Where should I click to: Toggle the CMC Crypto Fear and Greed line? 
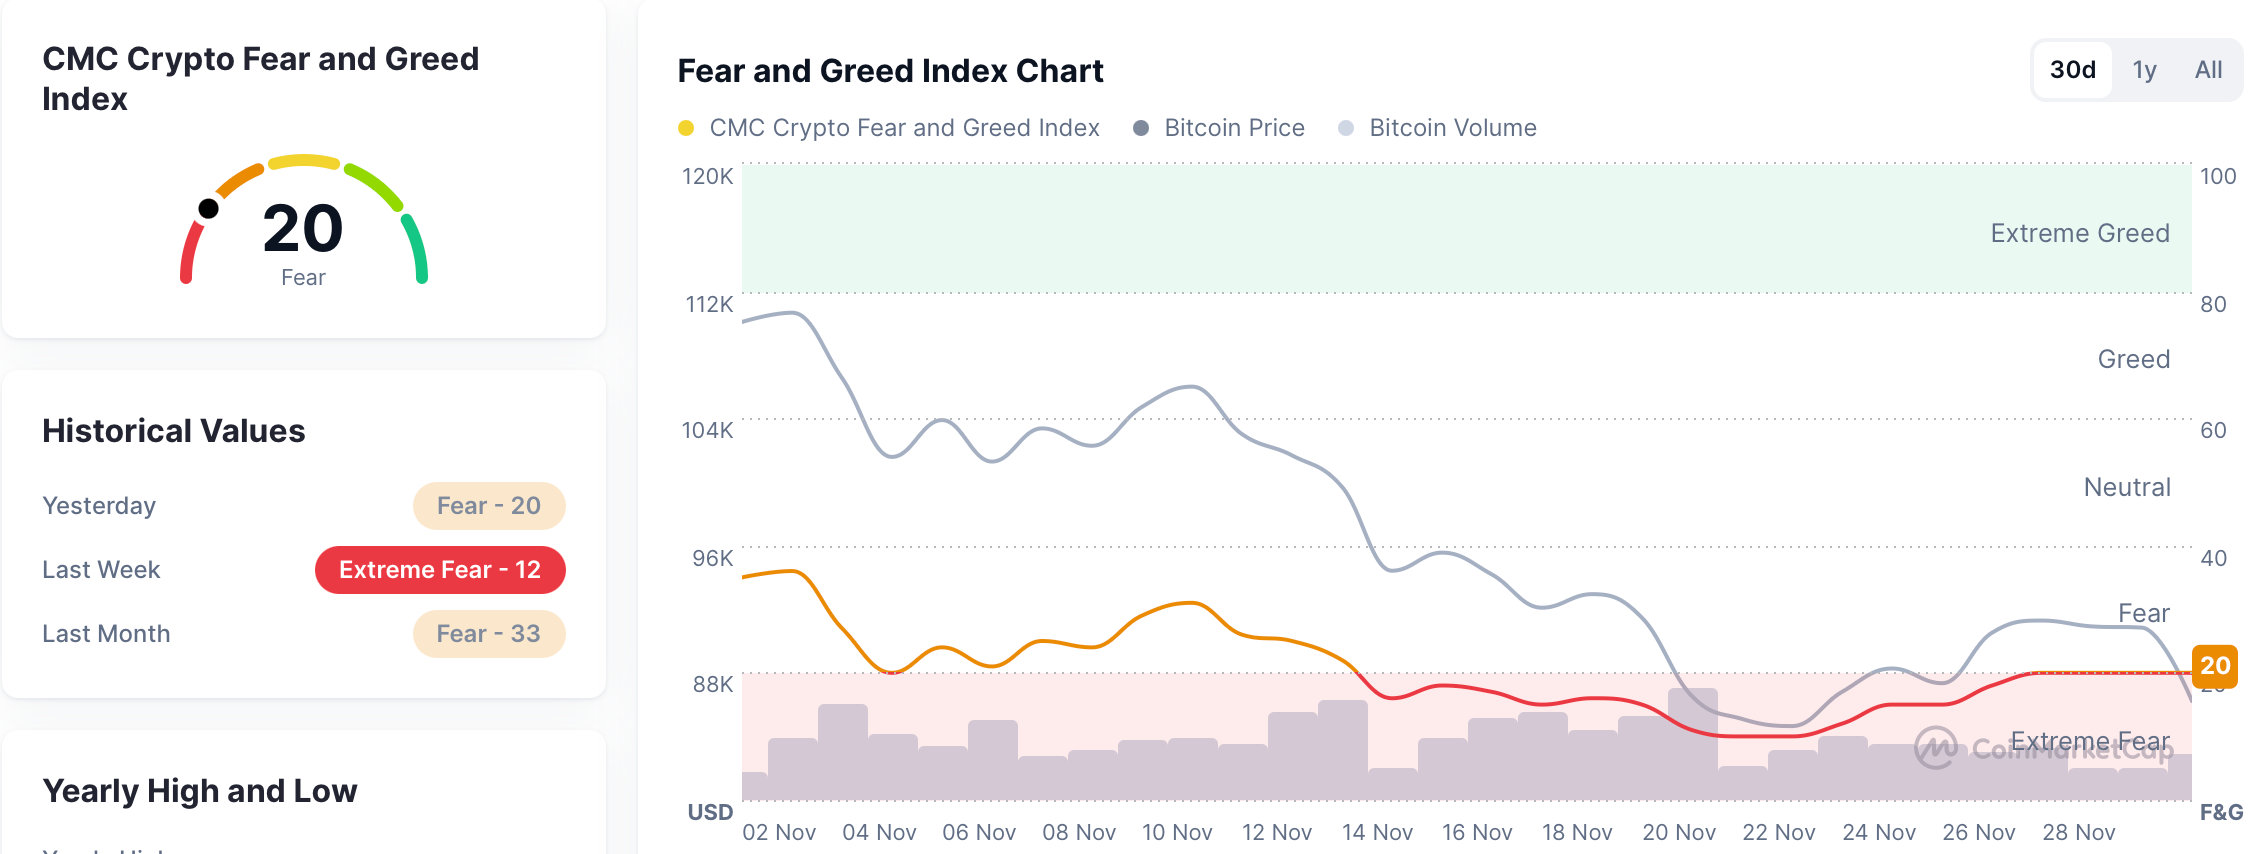(x=903, y=128)
